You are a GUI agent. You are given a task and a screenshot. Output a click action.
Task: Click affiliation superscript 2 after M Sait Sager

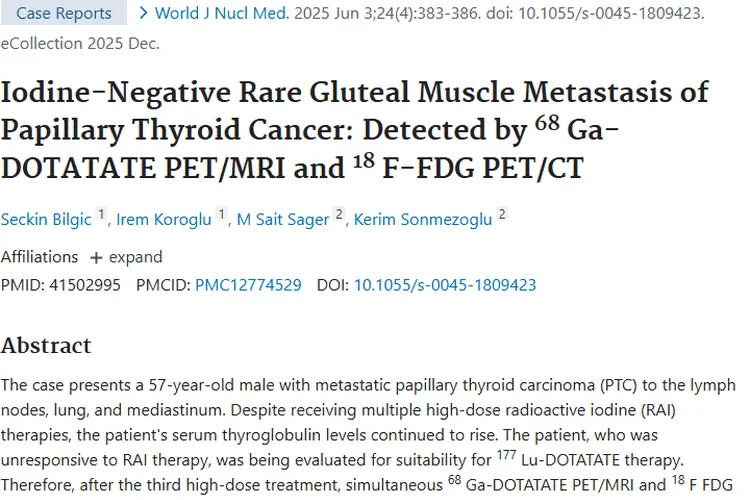pyautogui.click(x=338, y=215)
